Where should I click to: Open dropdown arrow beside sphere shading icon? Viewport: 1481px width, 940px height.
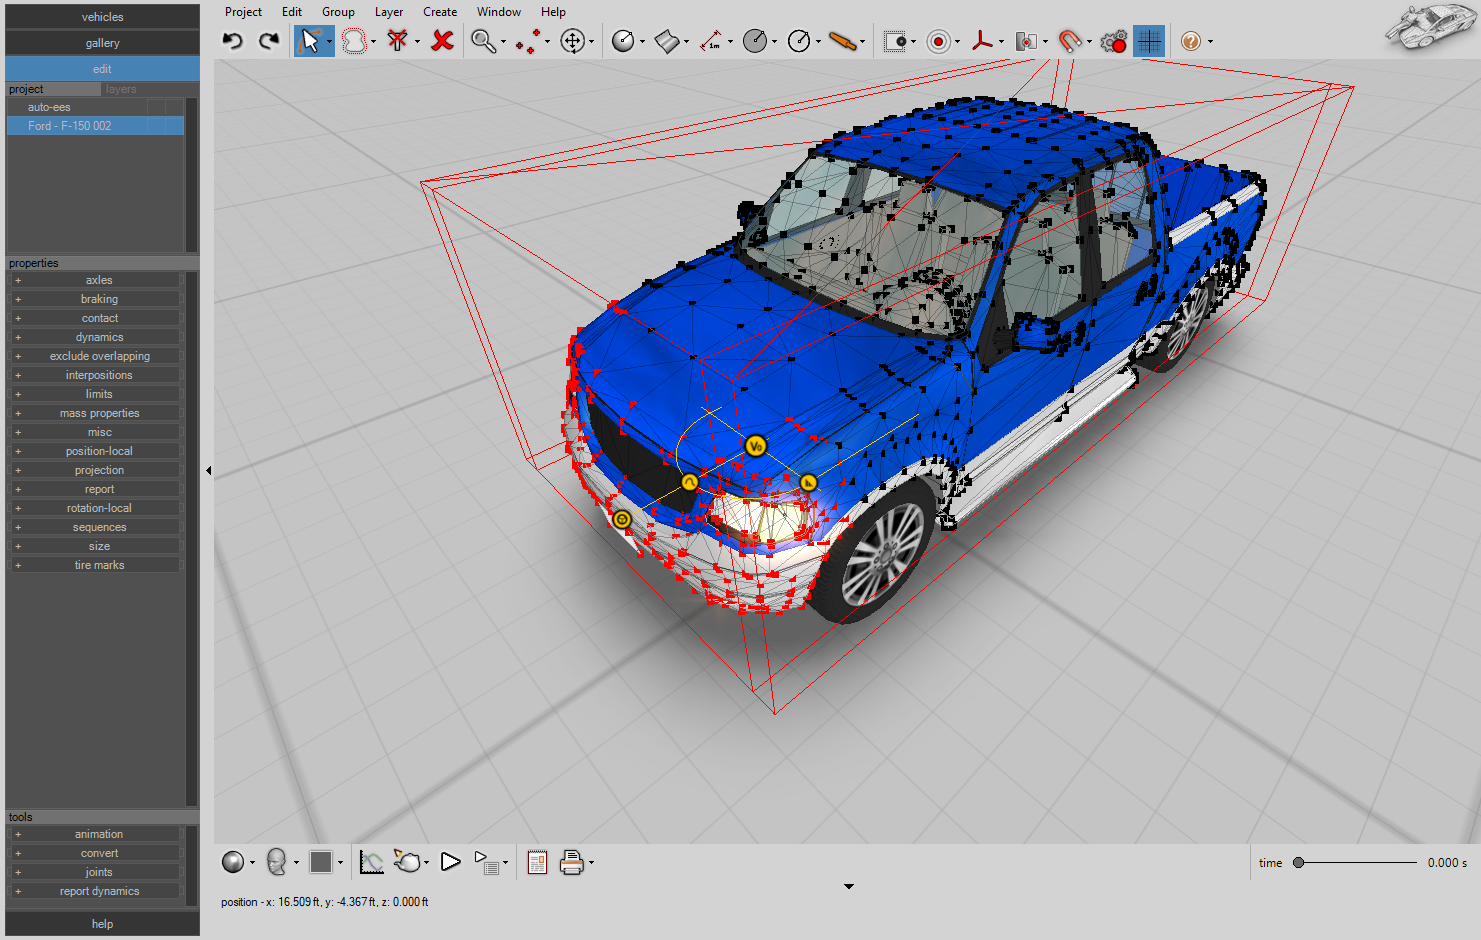click(x=252, y=863)
